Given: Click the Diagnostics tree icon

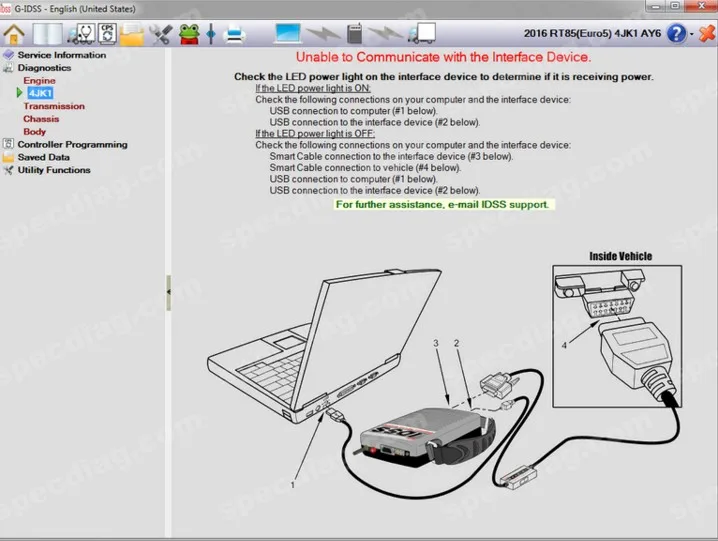Looking at the screenshot, I should tap(8, 68).
